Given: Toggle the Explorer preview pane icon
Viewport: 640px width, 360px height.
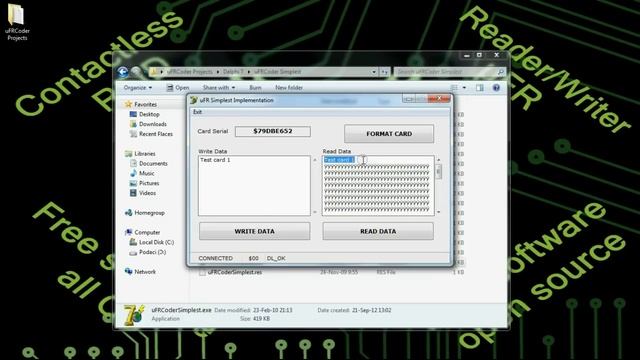Looking at the screenshot, I should (x=480, y=87).
